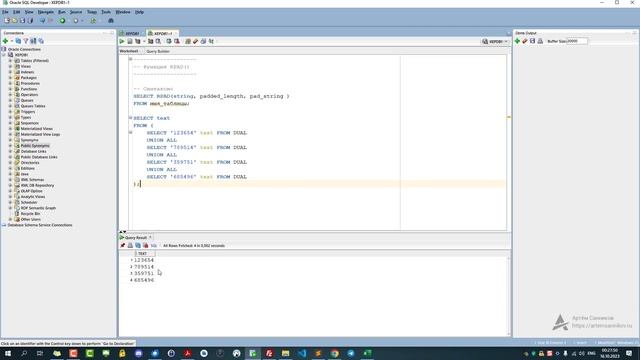Open the Edit menu
640x360 pixels.
coord(16,12)
